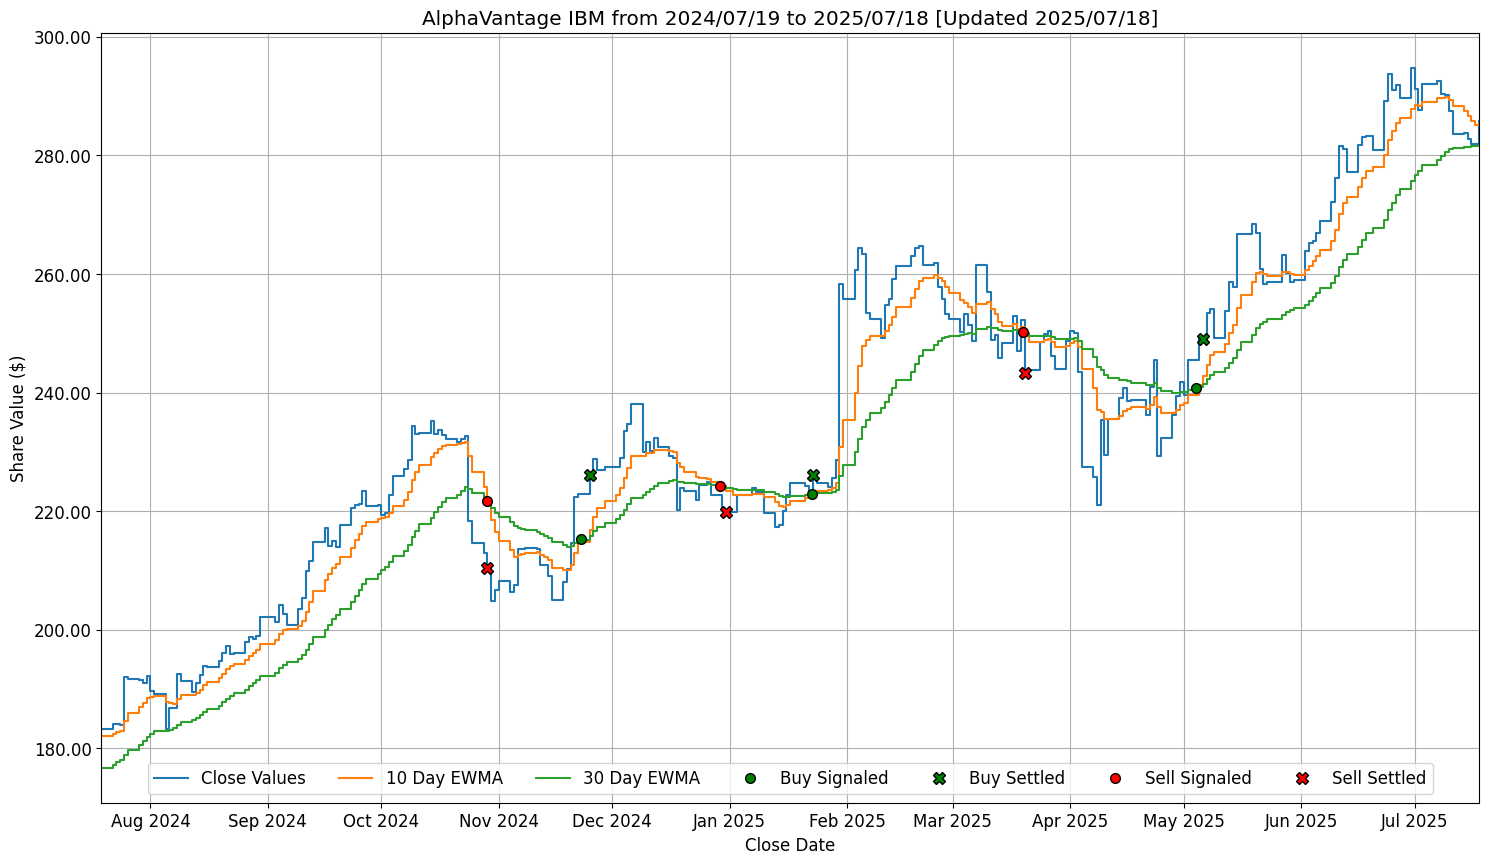
Task: Click the 'Buy Signaled' legend label
Action: pyautogui.click(x=834, y=778)
